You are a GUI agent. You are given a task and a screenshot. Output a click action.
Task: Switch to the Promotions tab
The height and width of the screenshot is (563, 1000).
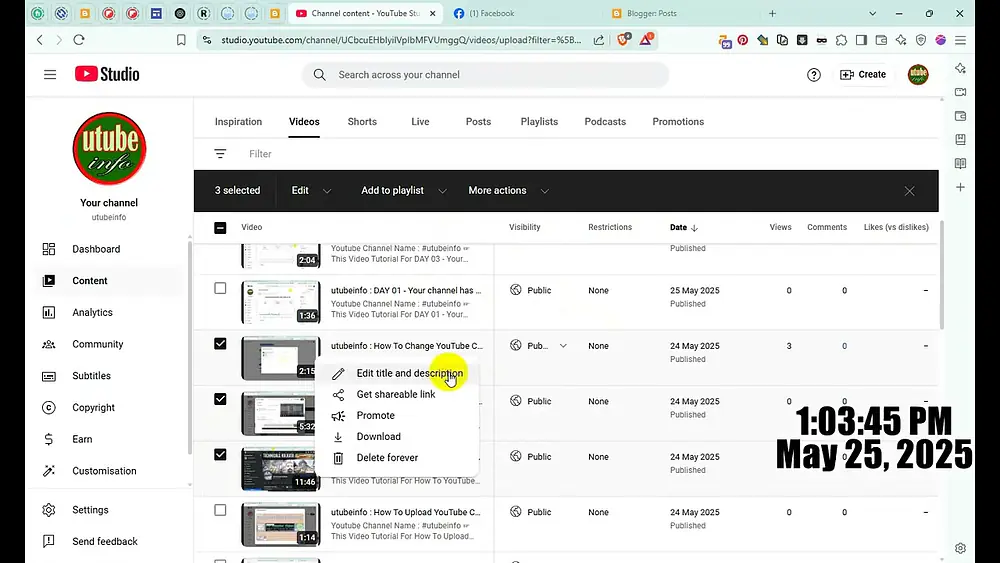(678, 122)
